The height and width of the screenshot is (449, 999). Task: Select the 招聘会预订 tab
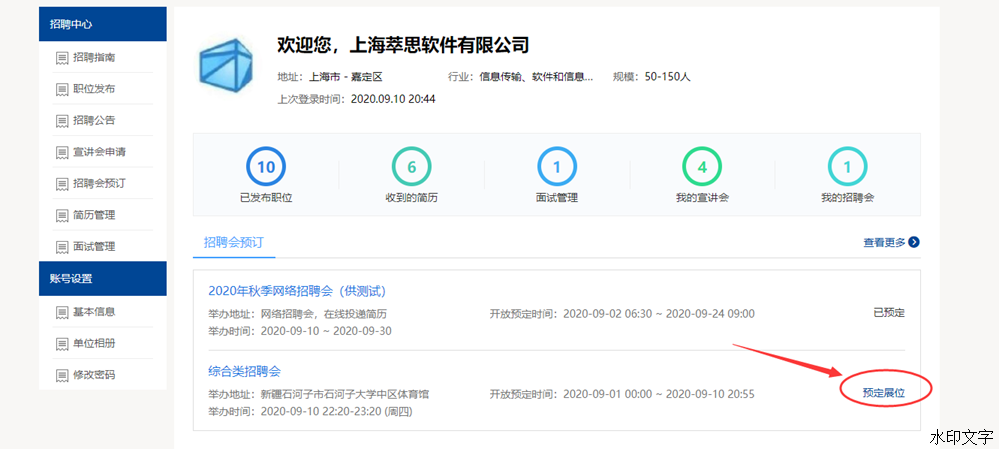pos(234,242)
